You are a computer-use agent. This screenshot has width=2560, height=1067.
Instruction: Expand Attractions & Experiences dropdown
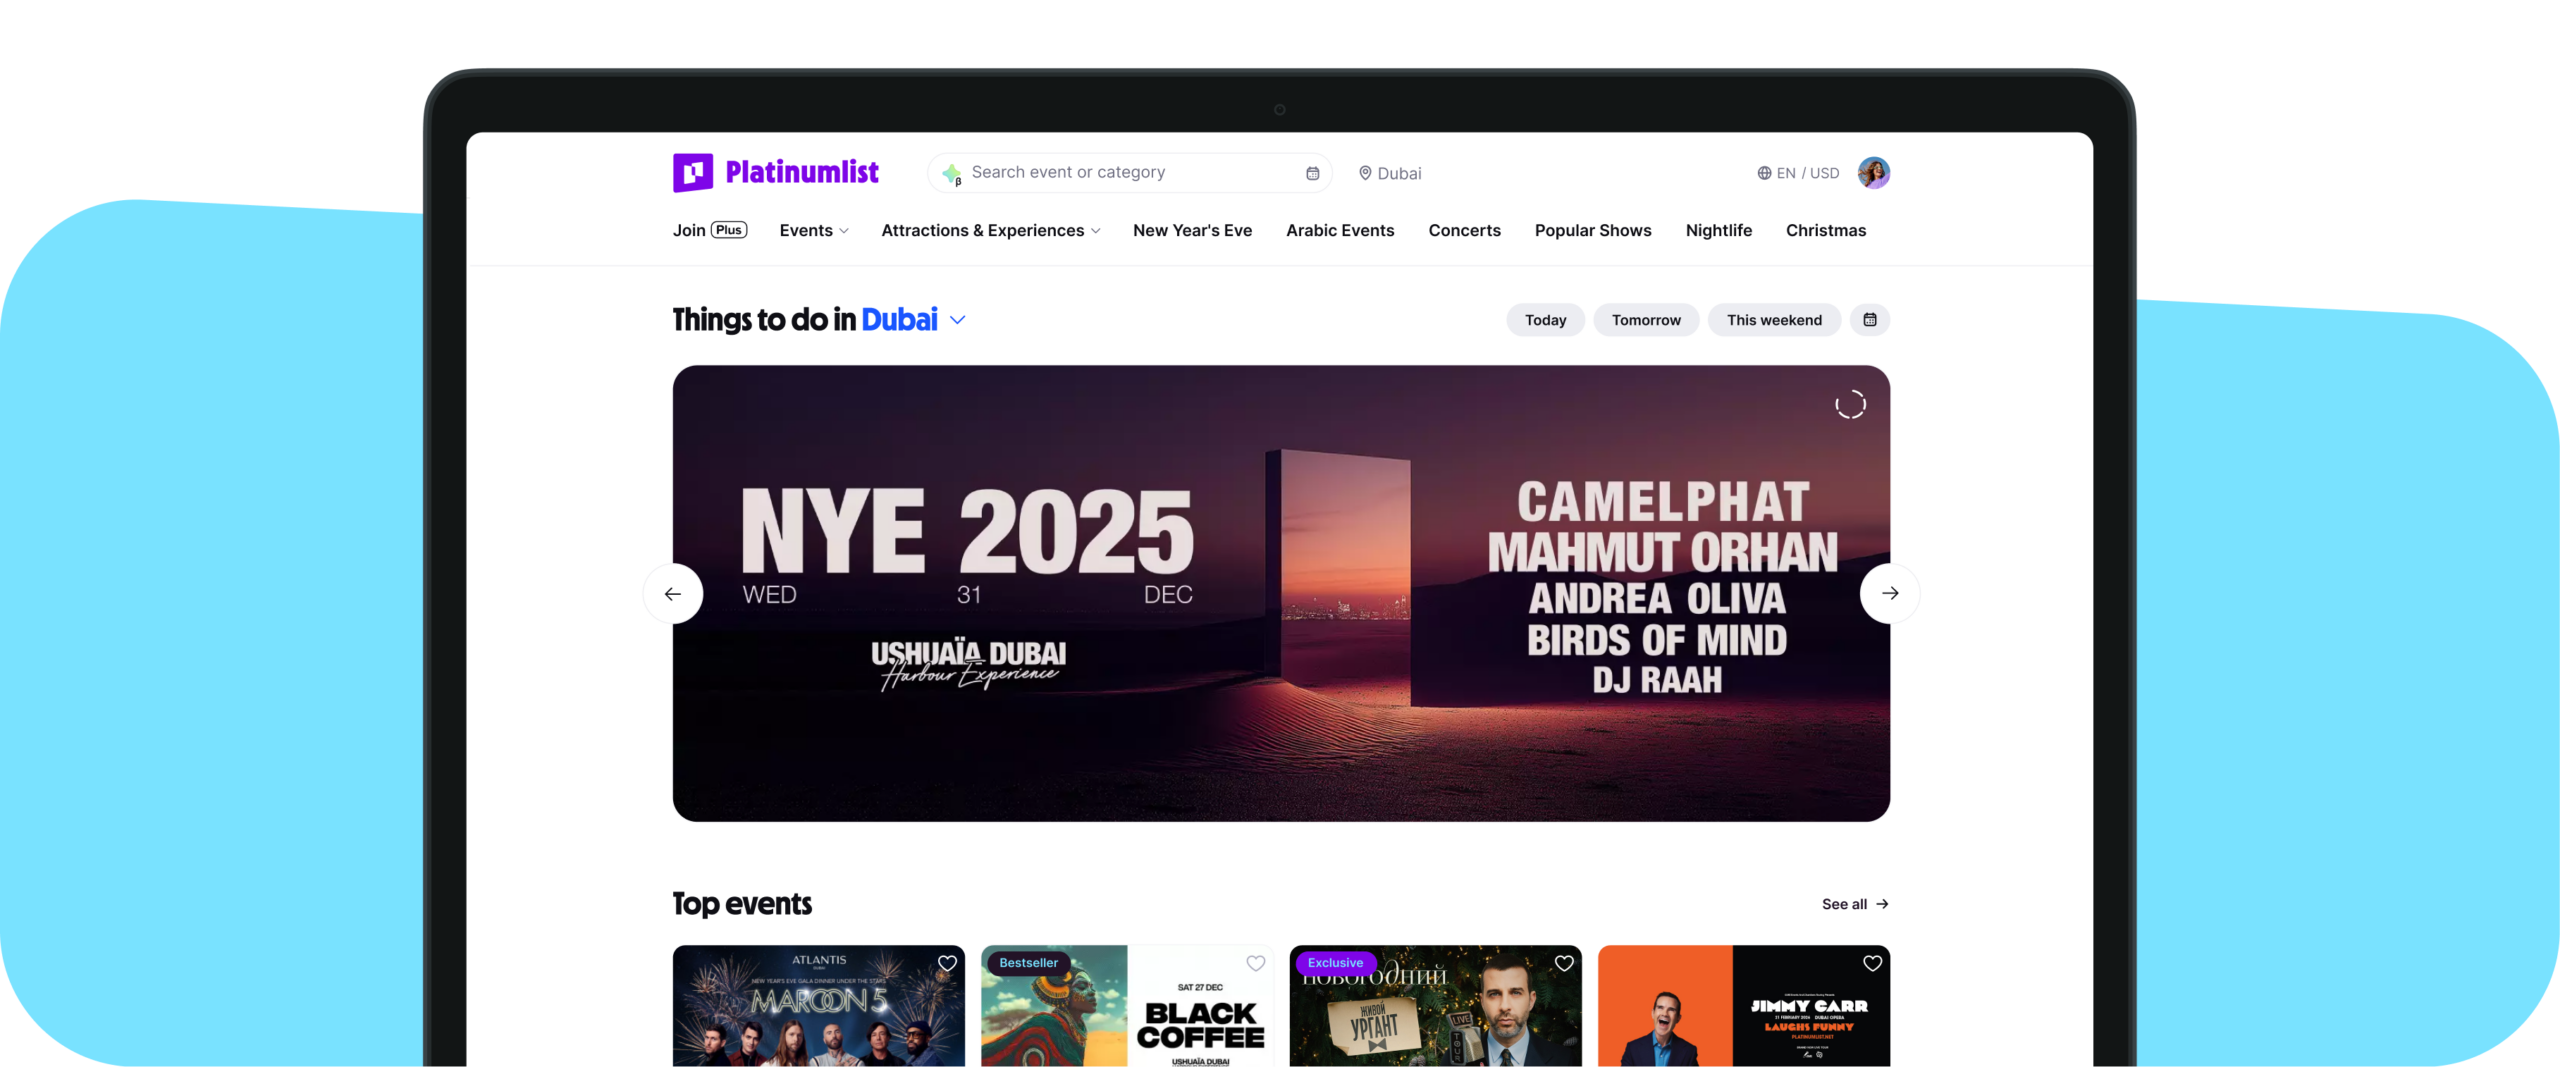pyautogui.click(x=990, y=231)
